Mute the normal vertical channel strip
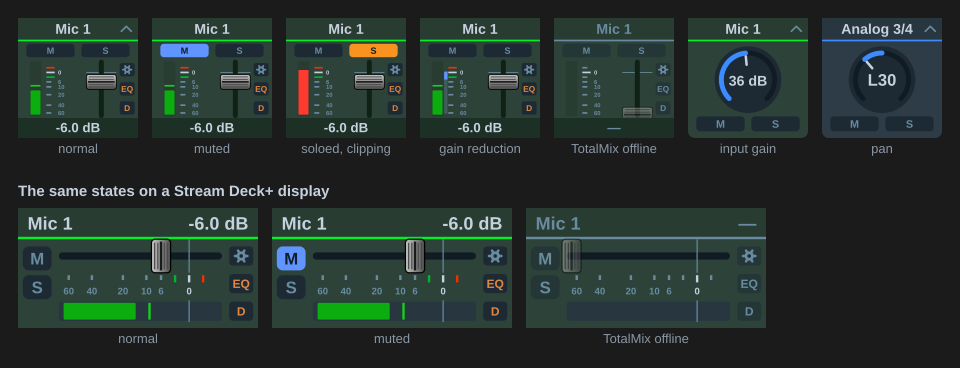Screen dimensions: 960x368 tap(50, 50)
